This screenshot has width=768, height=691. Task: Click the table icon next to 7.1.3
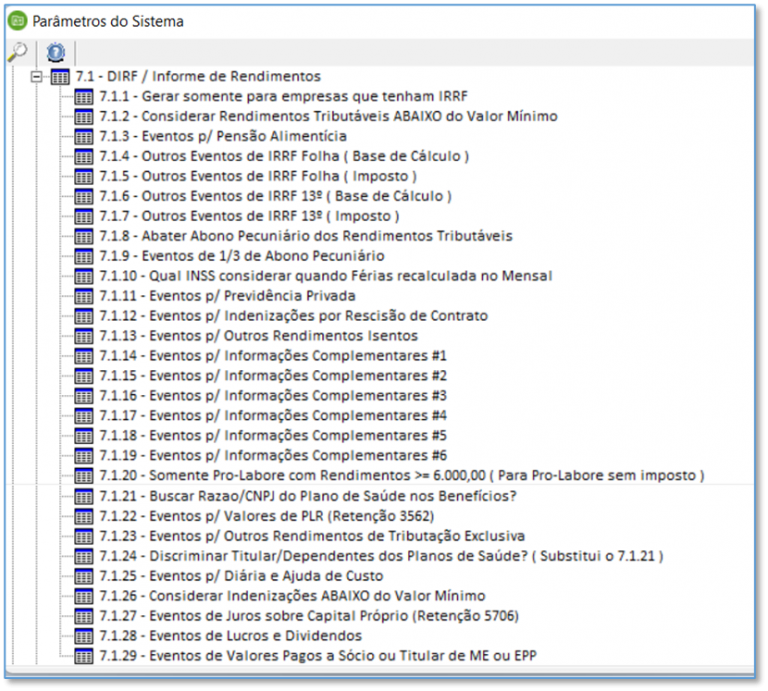click(85, 137)
